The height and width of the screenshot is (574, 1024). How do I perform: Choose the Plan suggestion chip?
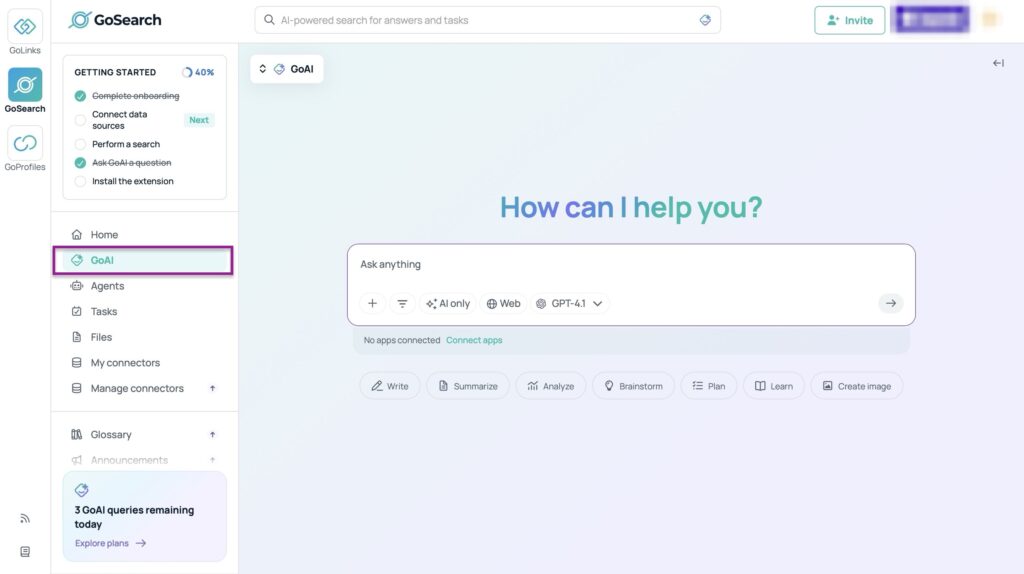(709, 386)
